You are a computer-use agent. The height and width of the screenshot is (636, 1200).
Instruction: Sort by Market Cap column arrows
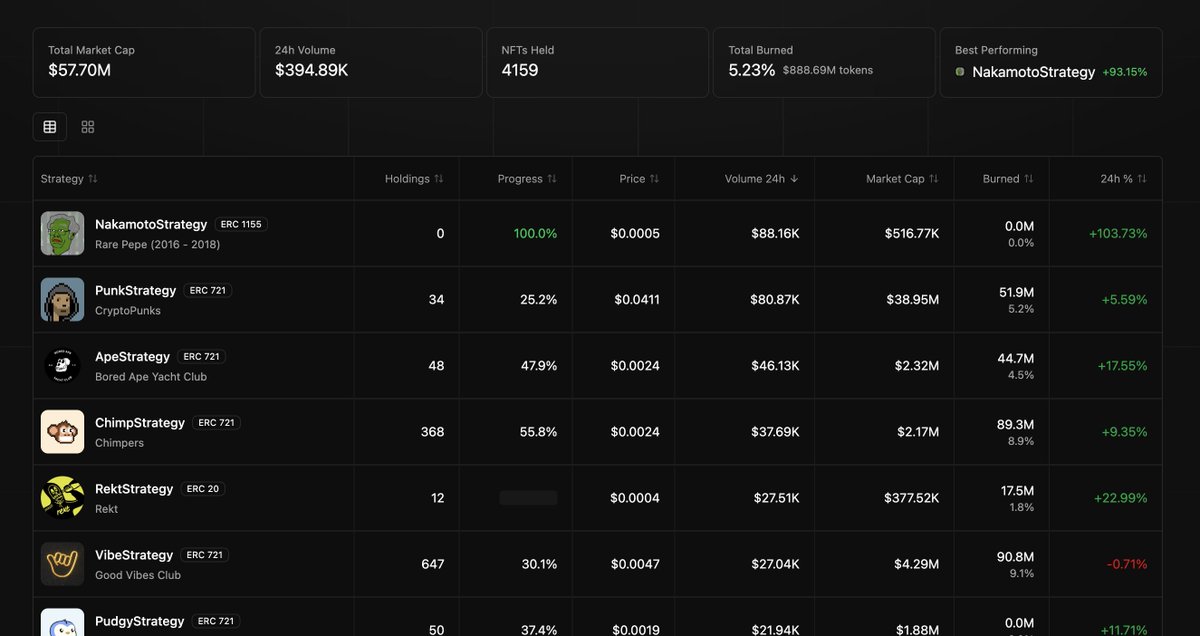pos(934,179)
